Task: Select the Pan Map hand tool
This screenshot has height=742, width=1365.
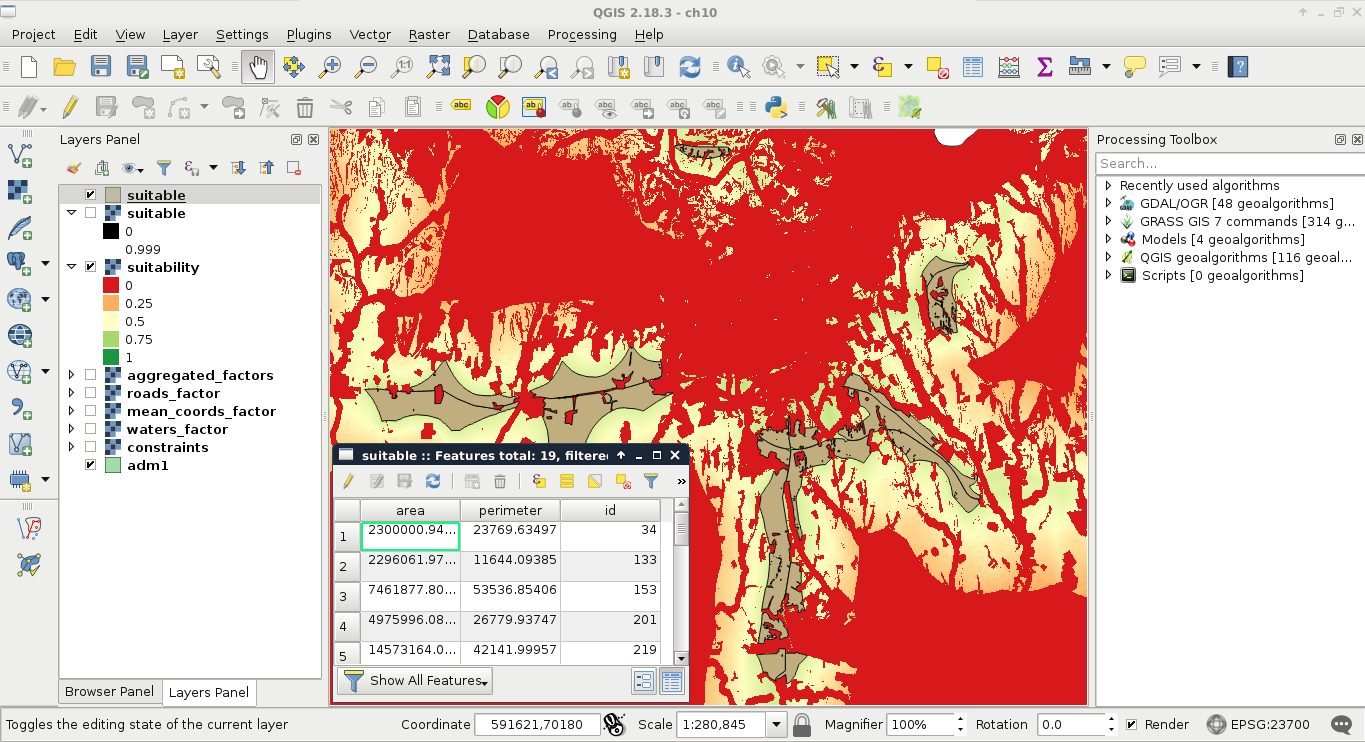Action: point(258,67)
